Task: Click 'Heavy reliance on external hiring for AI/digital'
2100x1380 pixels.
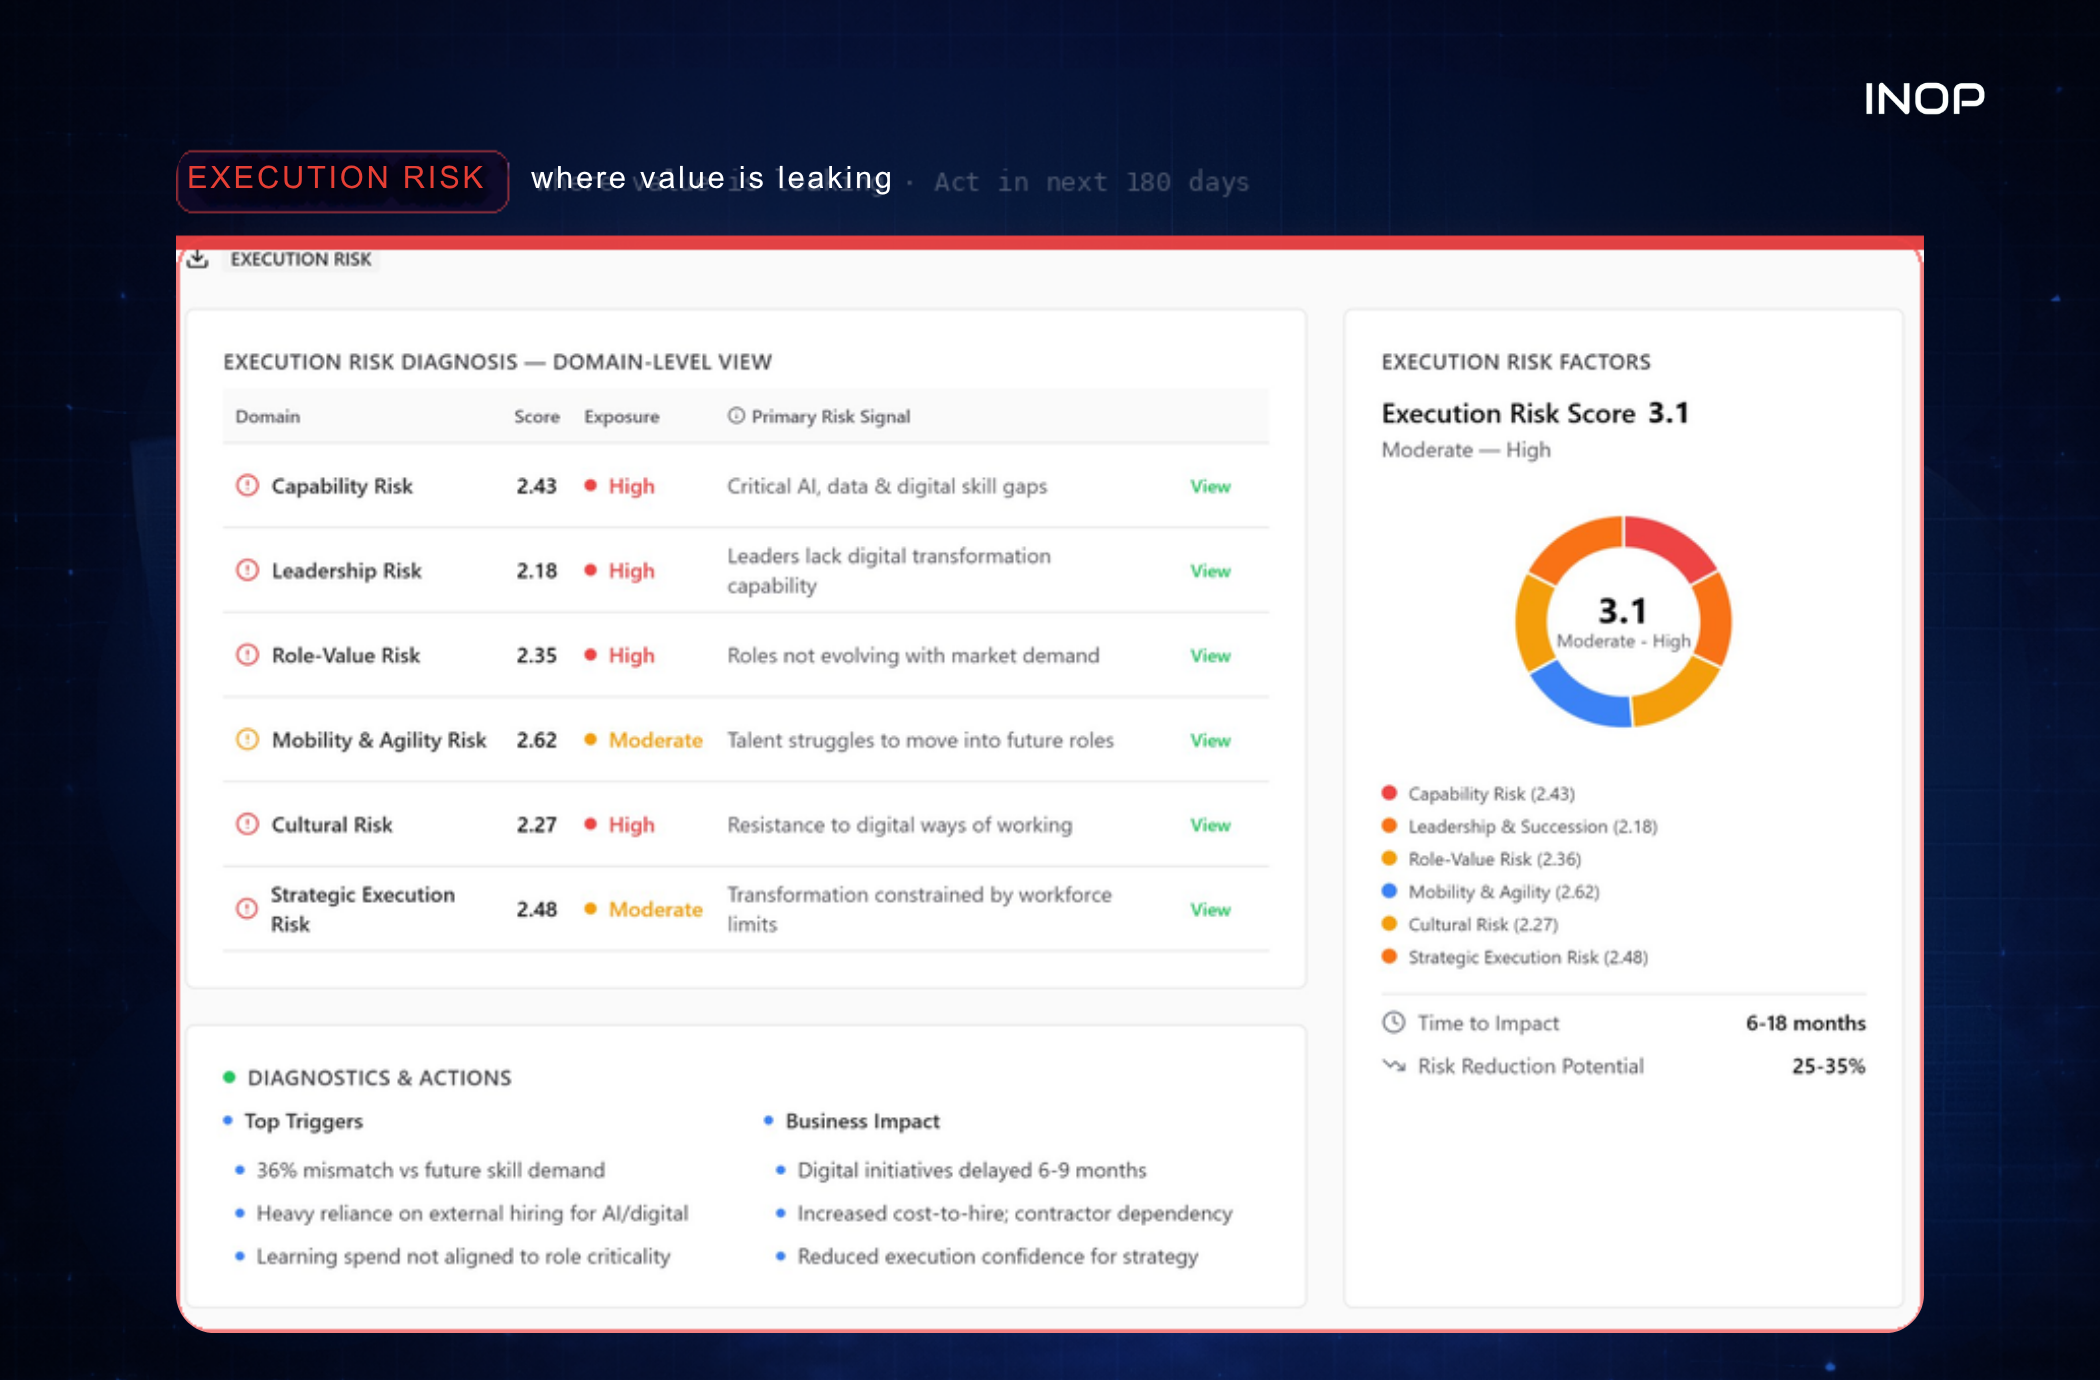Action: click(x=472, y=1213)
